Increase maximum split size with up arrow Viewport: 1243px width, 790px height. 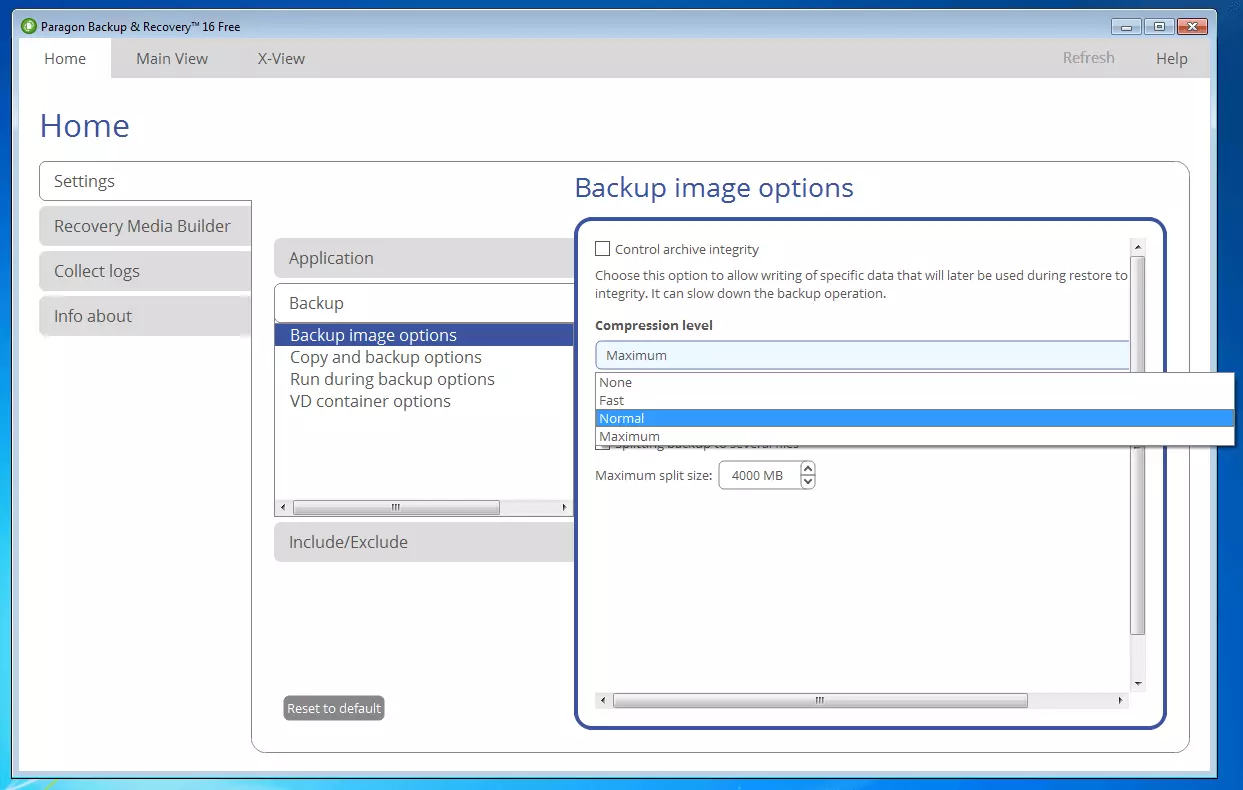pos(808,468)
